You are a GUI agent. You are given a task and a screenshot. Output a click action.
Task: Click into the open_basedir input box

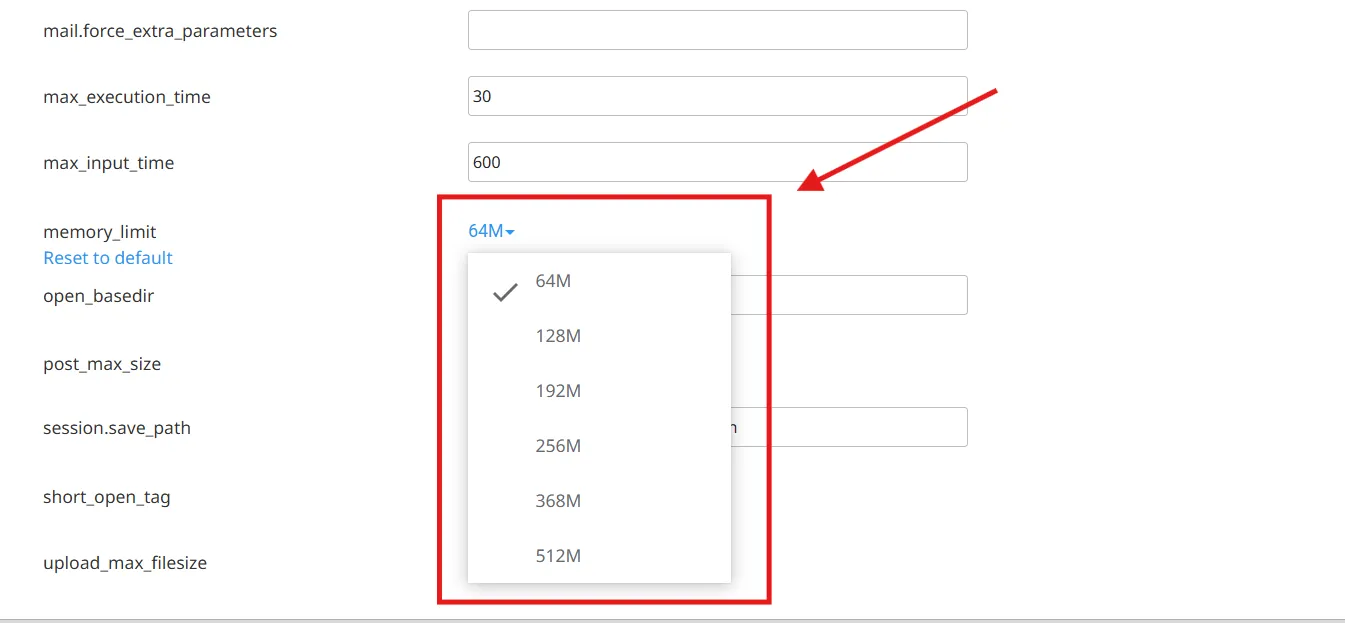tap(848, 295)
